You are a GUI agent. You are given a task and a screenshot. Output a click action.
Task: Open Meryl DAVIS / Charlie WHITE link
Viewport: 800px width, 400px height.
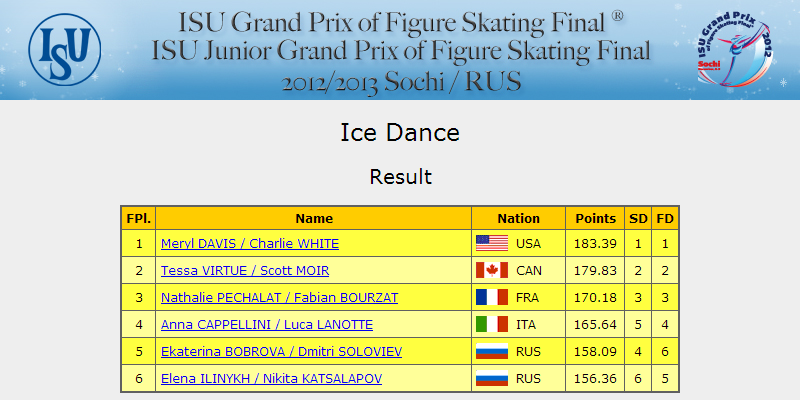pos(250,244)
